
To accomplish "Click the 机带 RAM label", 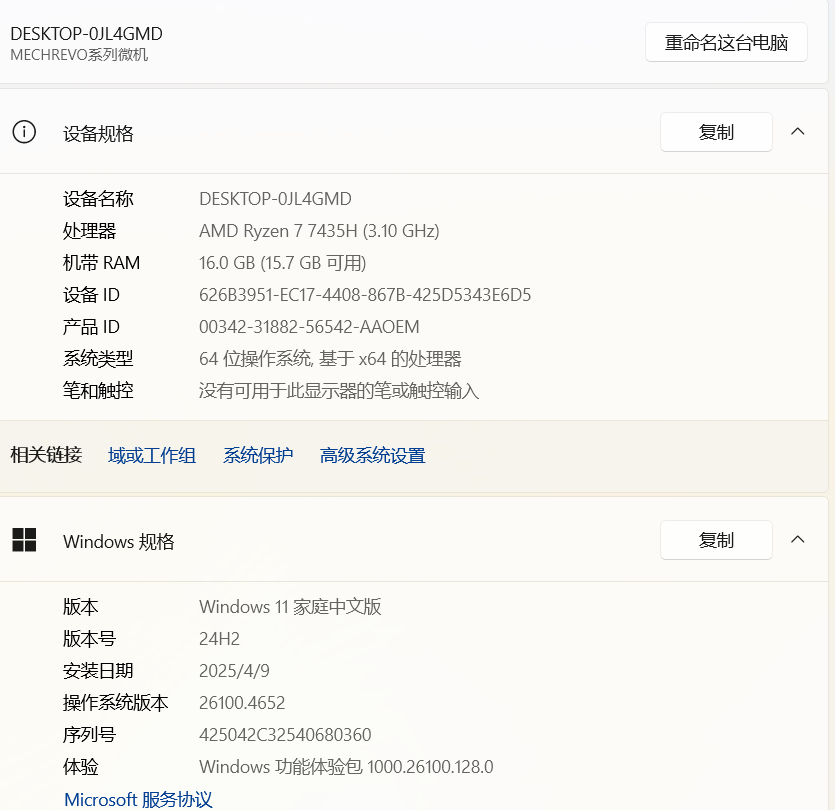I will coord(101,263).
